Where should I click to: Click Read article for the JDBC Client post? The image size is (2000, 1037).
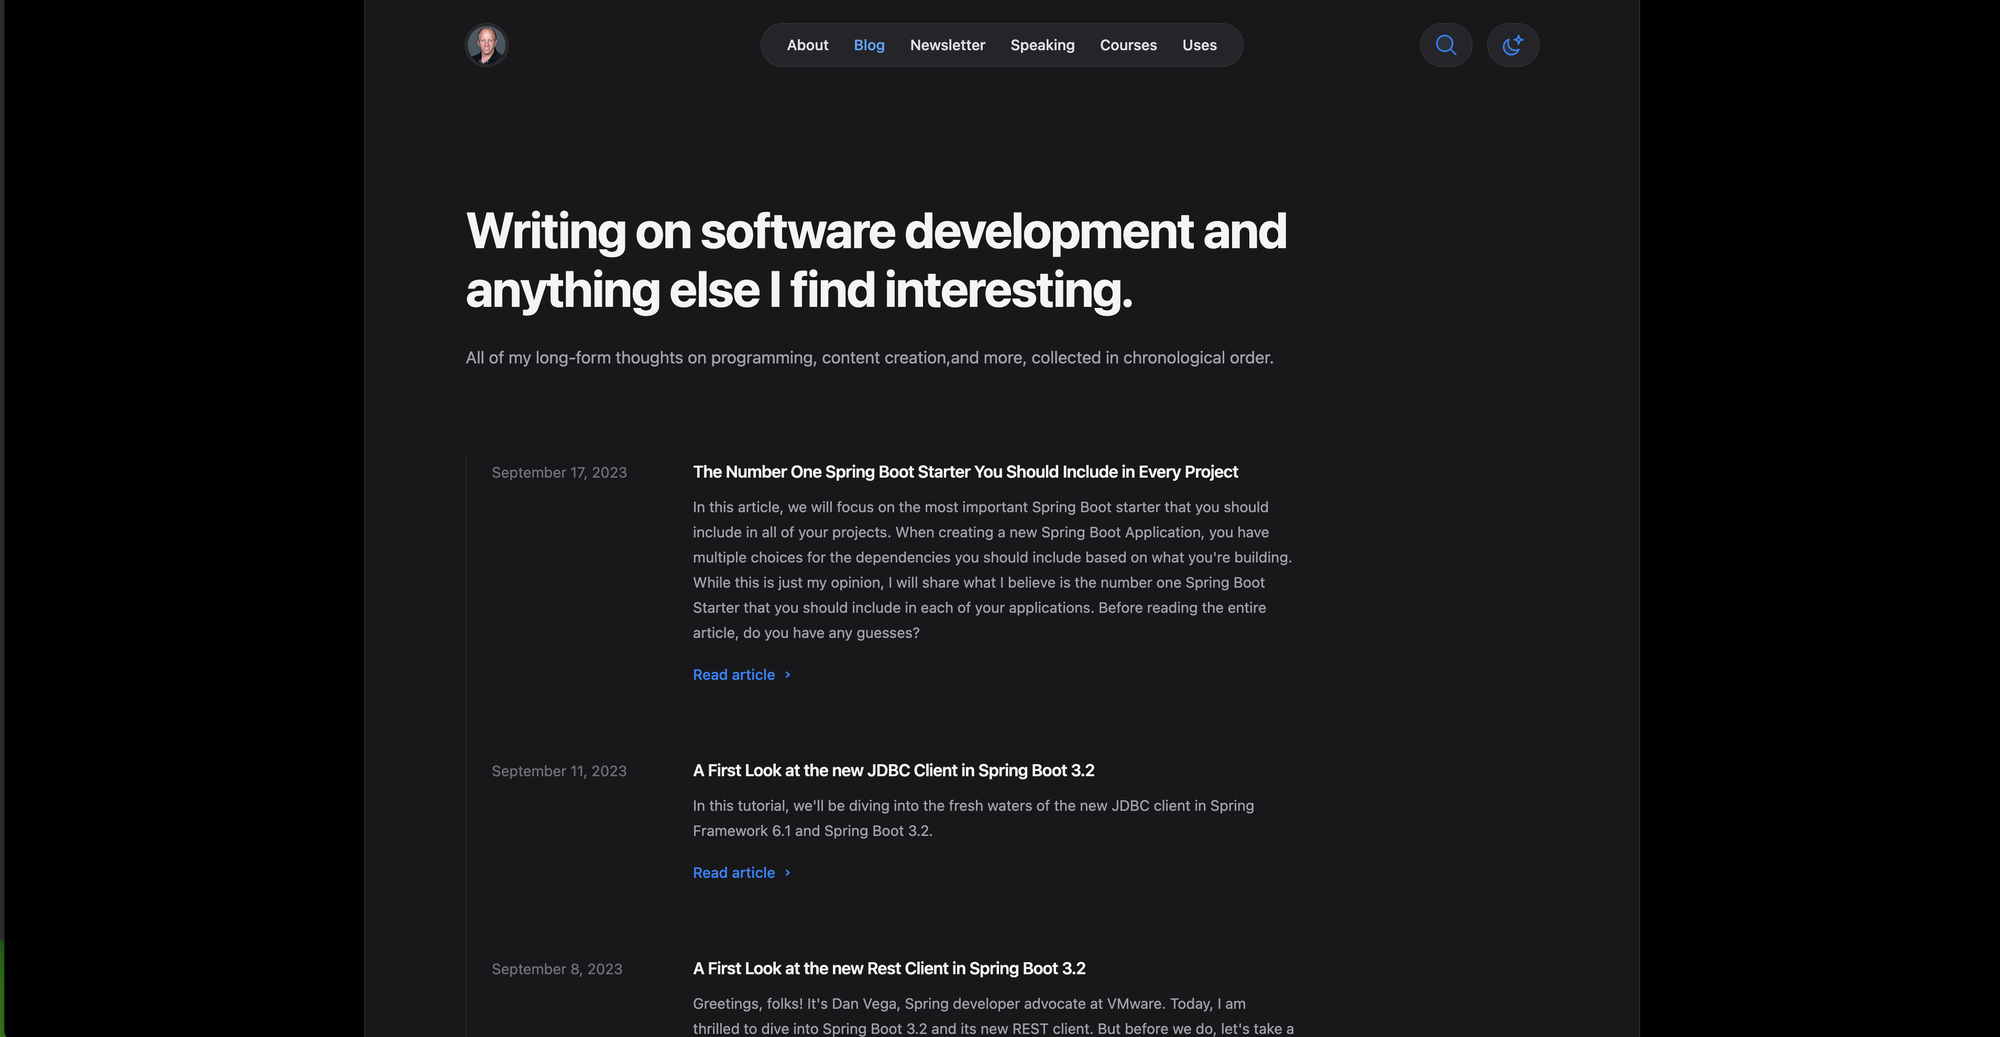[733, 872]
